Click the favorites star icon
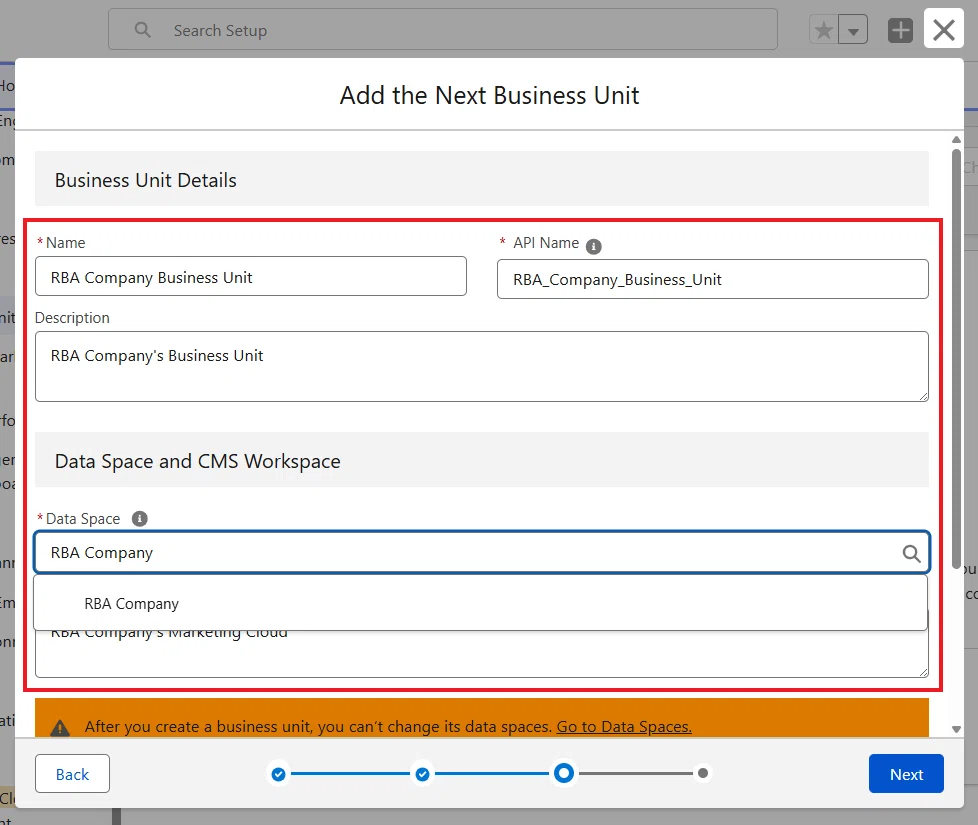The width and height of the screenshot is (978, 825). (823, 30)
